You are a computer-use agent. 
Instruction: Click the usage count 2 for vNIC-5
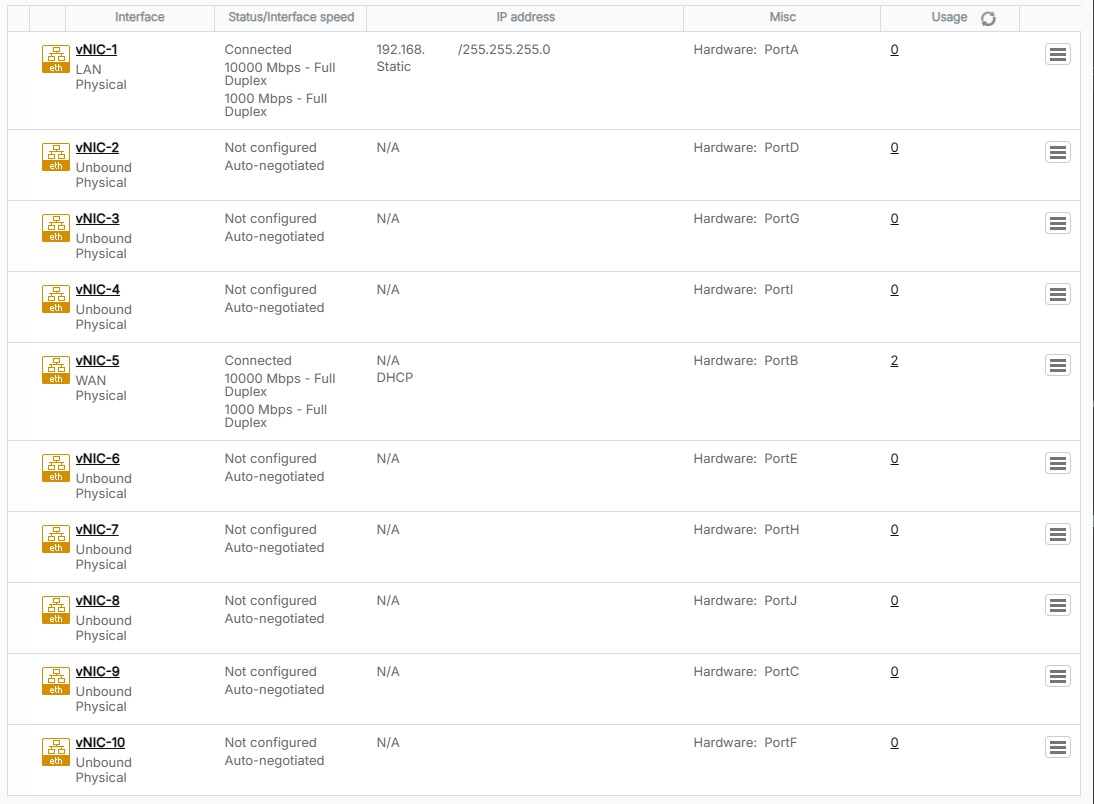point(894,360)
